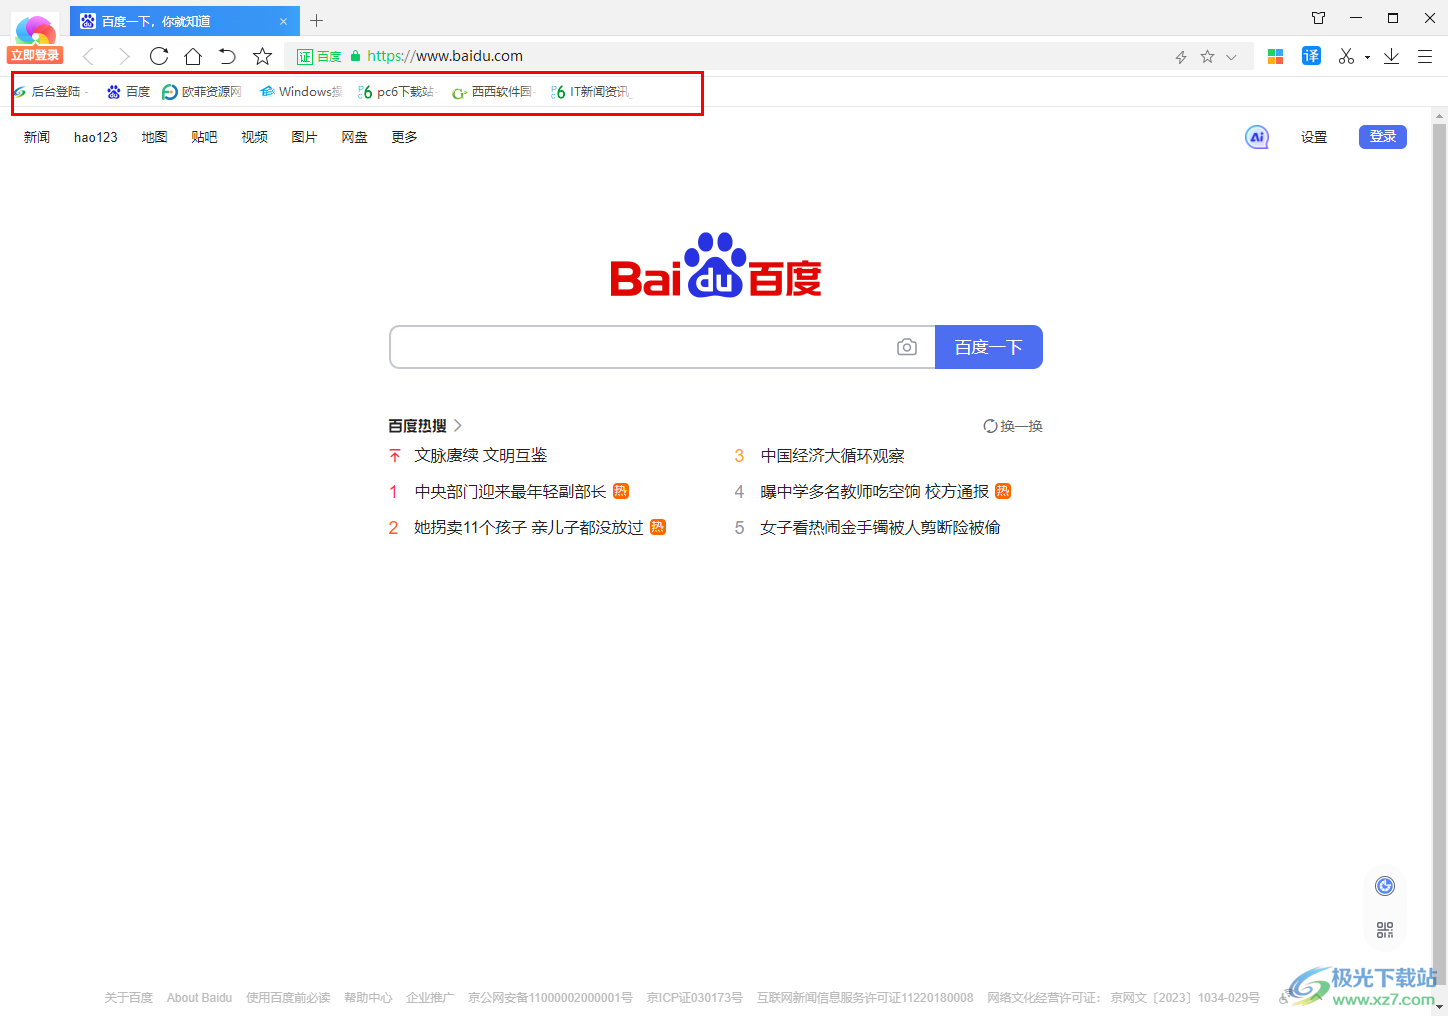1448x1016 pixels.
Task: Click the 立即登录 browser login badge
Action: click(35, 55)
